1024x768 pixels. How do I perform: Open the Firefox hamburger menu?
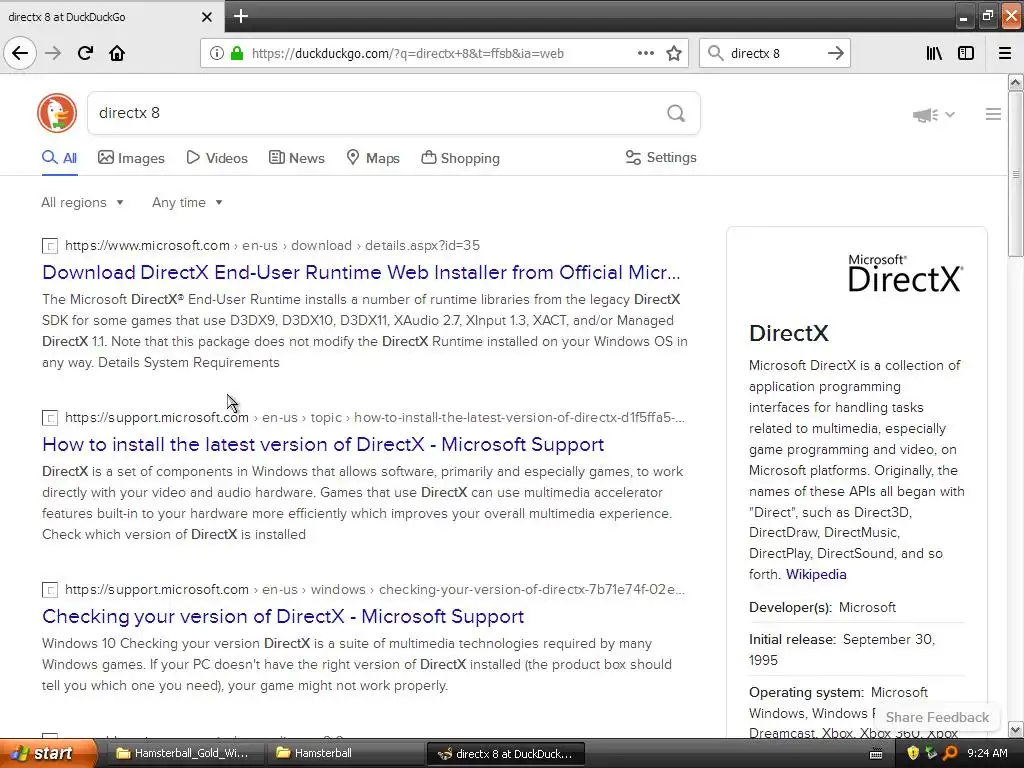(x=1005, y=53)
